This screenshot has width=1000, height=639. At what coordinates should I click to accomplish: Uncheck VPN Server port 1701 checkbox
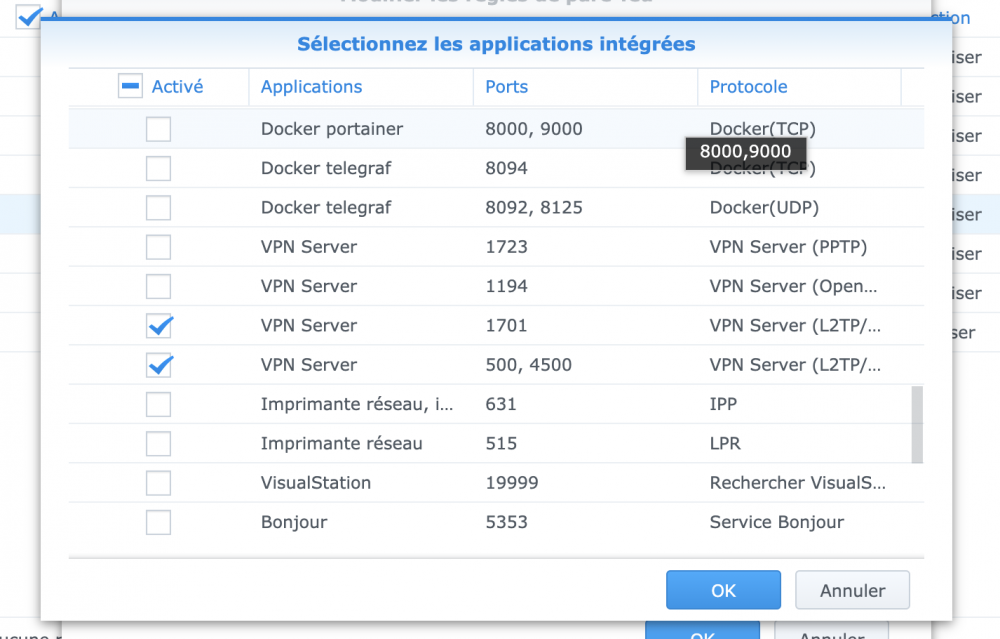pyautogui.click(x=158, y=325)
